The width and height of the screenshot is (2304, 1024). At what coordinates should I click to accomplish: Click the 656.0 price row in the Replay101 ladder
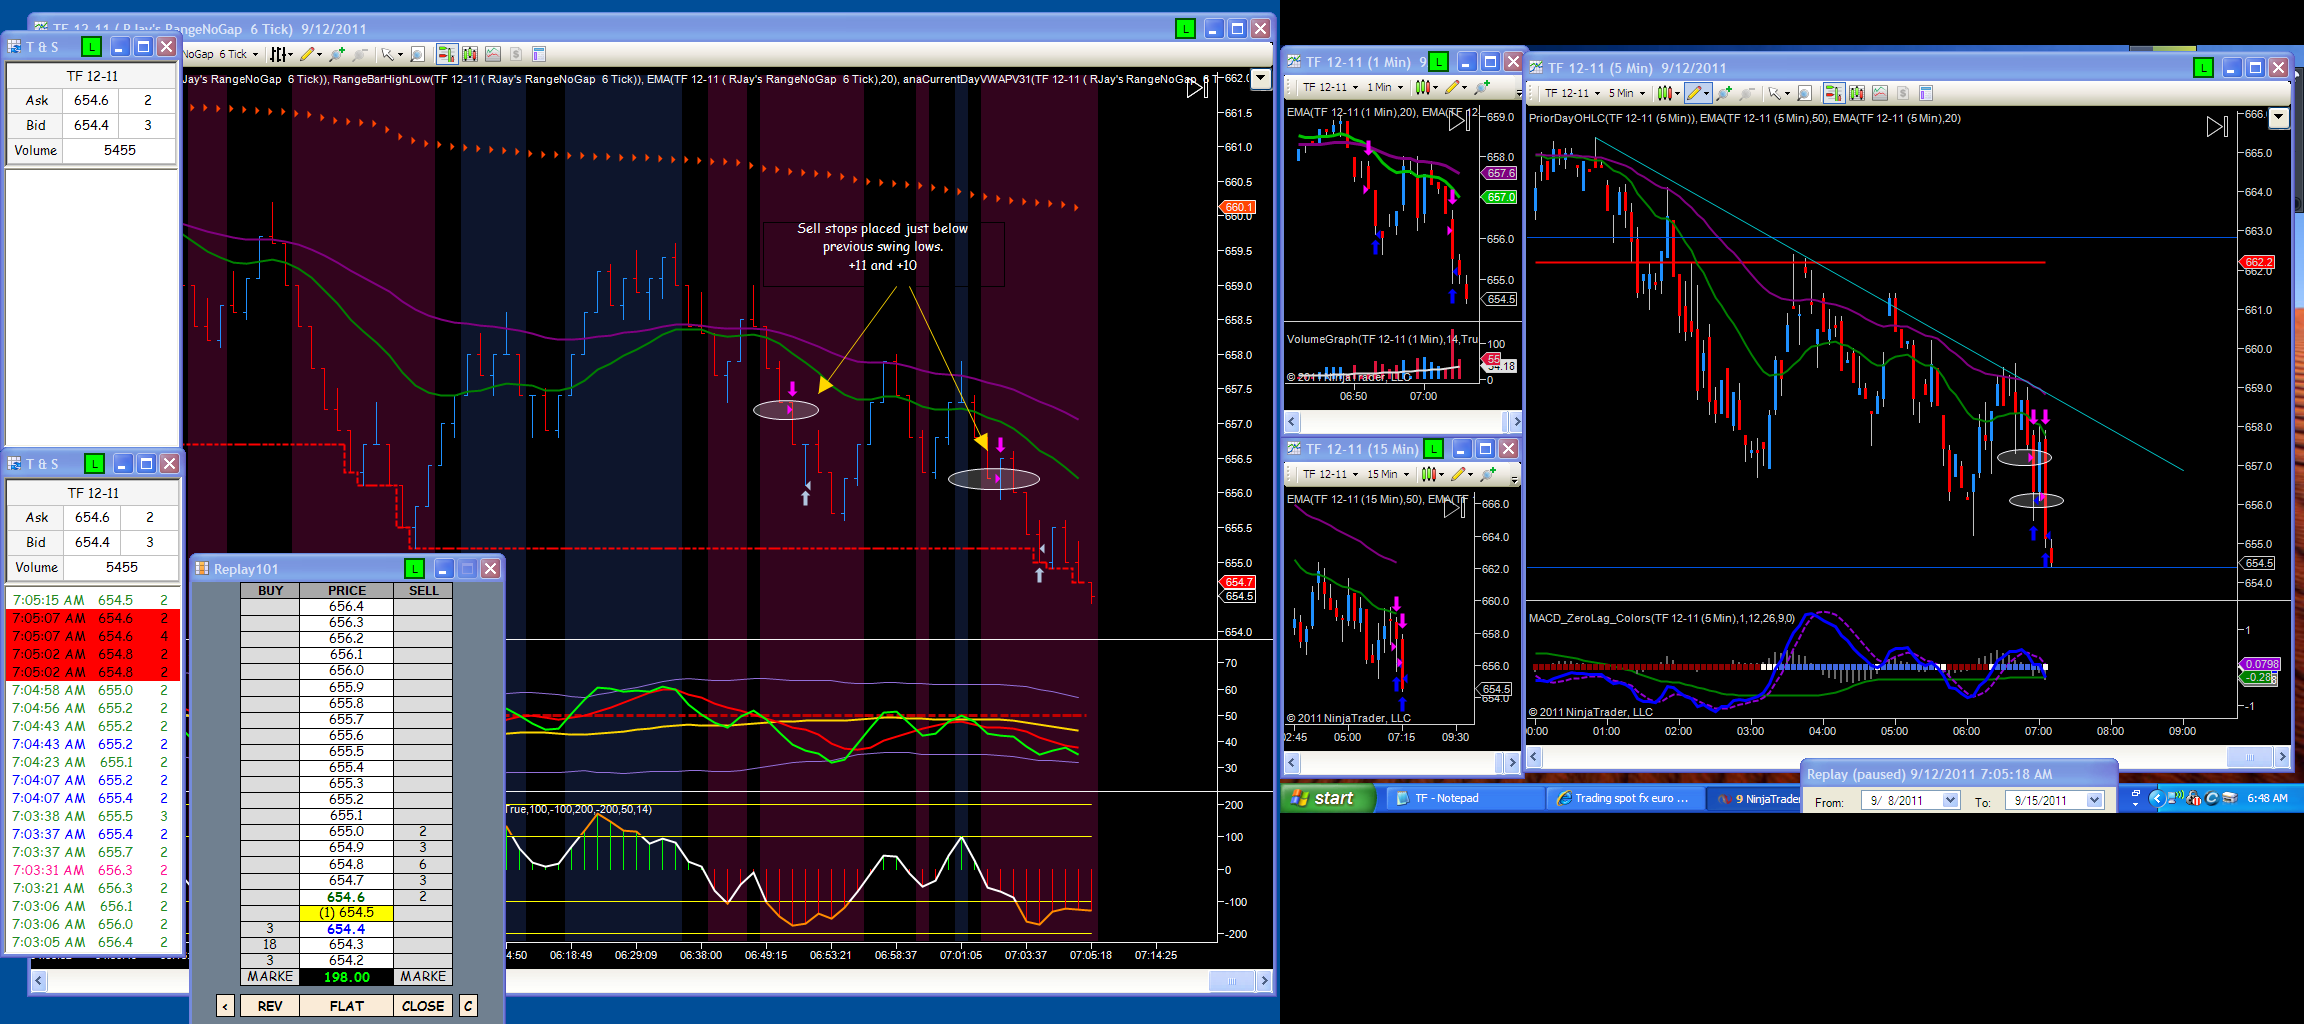pos(346,671)
